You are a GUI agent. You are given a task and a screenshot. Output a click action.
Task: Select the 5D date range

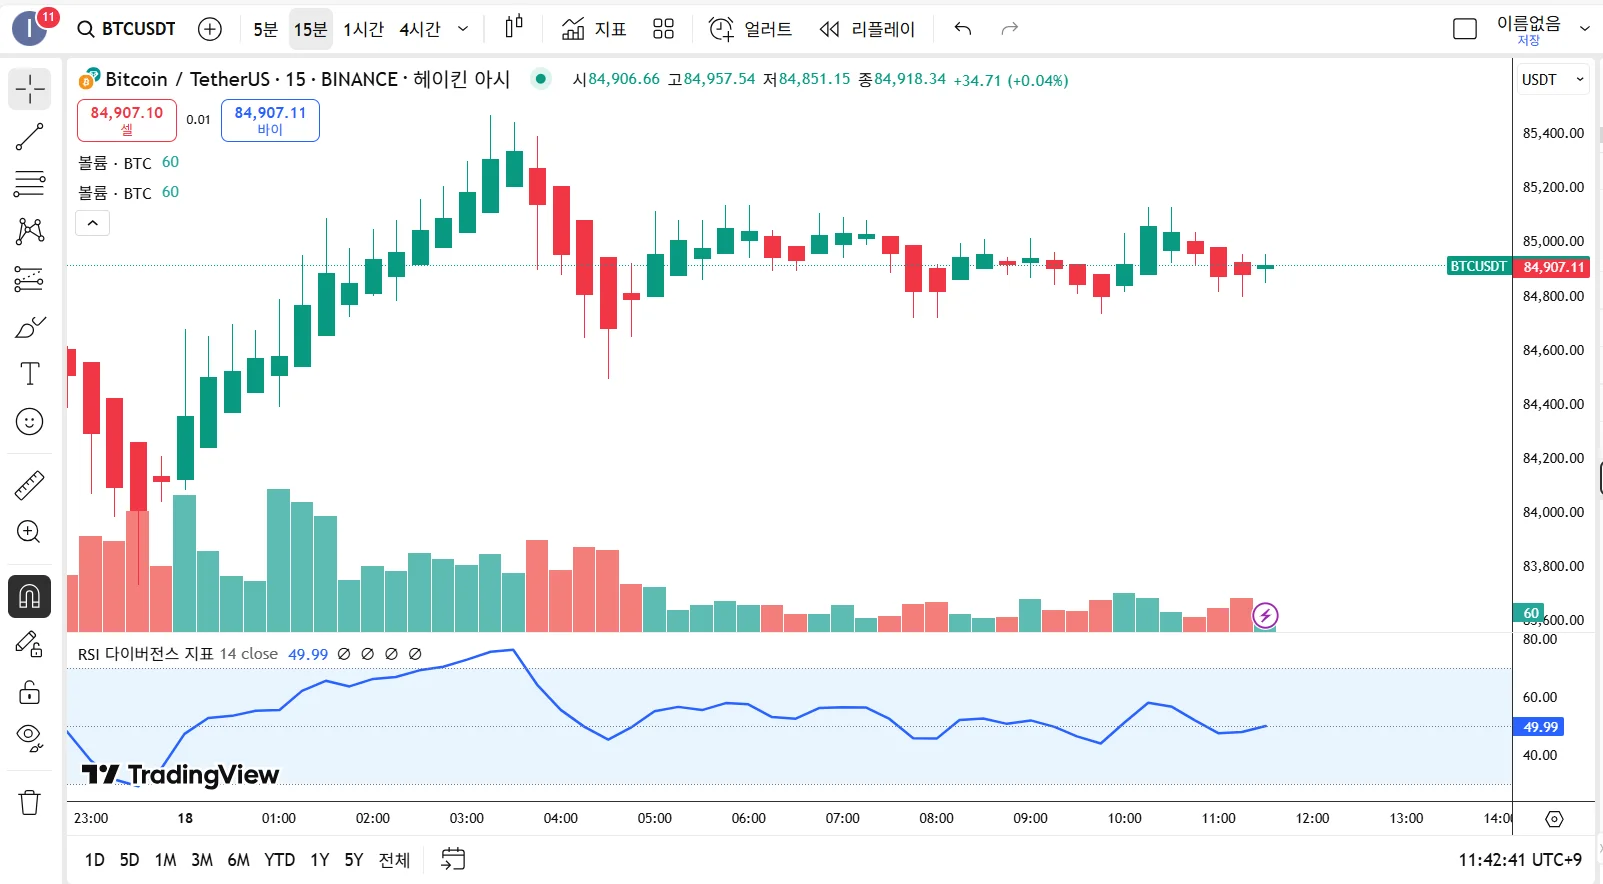[x=129, y=860]
